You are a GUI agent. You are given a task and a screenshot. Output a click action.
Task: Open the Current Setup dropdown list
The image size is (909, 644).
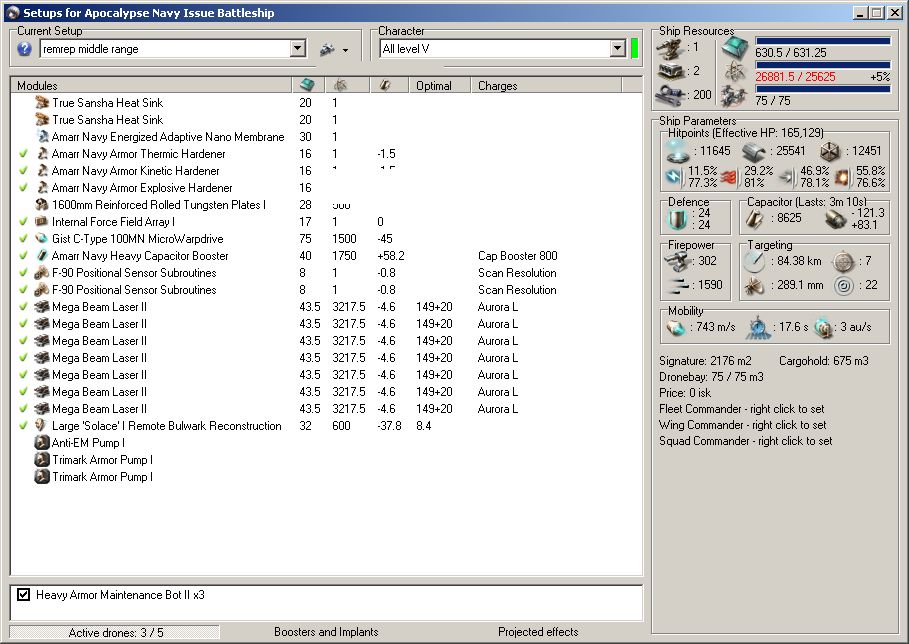(297, 49)
